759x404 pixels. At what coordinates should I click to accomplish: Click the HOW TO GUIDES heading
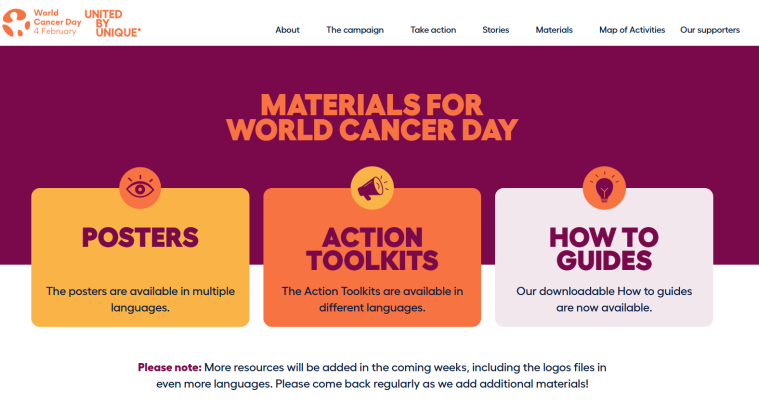click(x=604, y=249)
